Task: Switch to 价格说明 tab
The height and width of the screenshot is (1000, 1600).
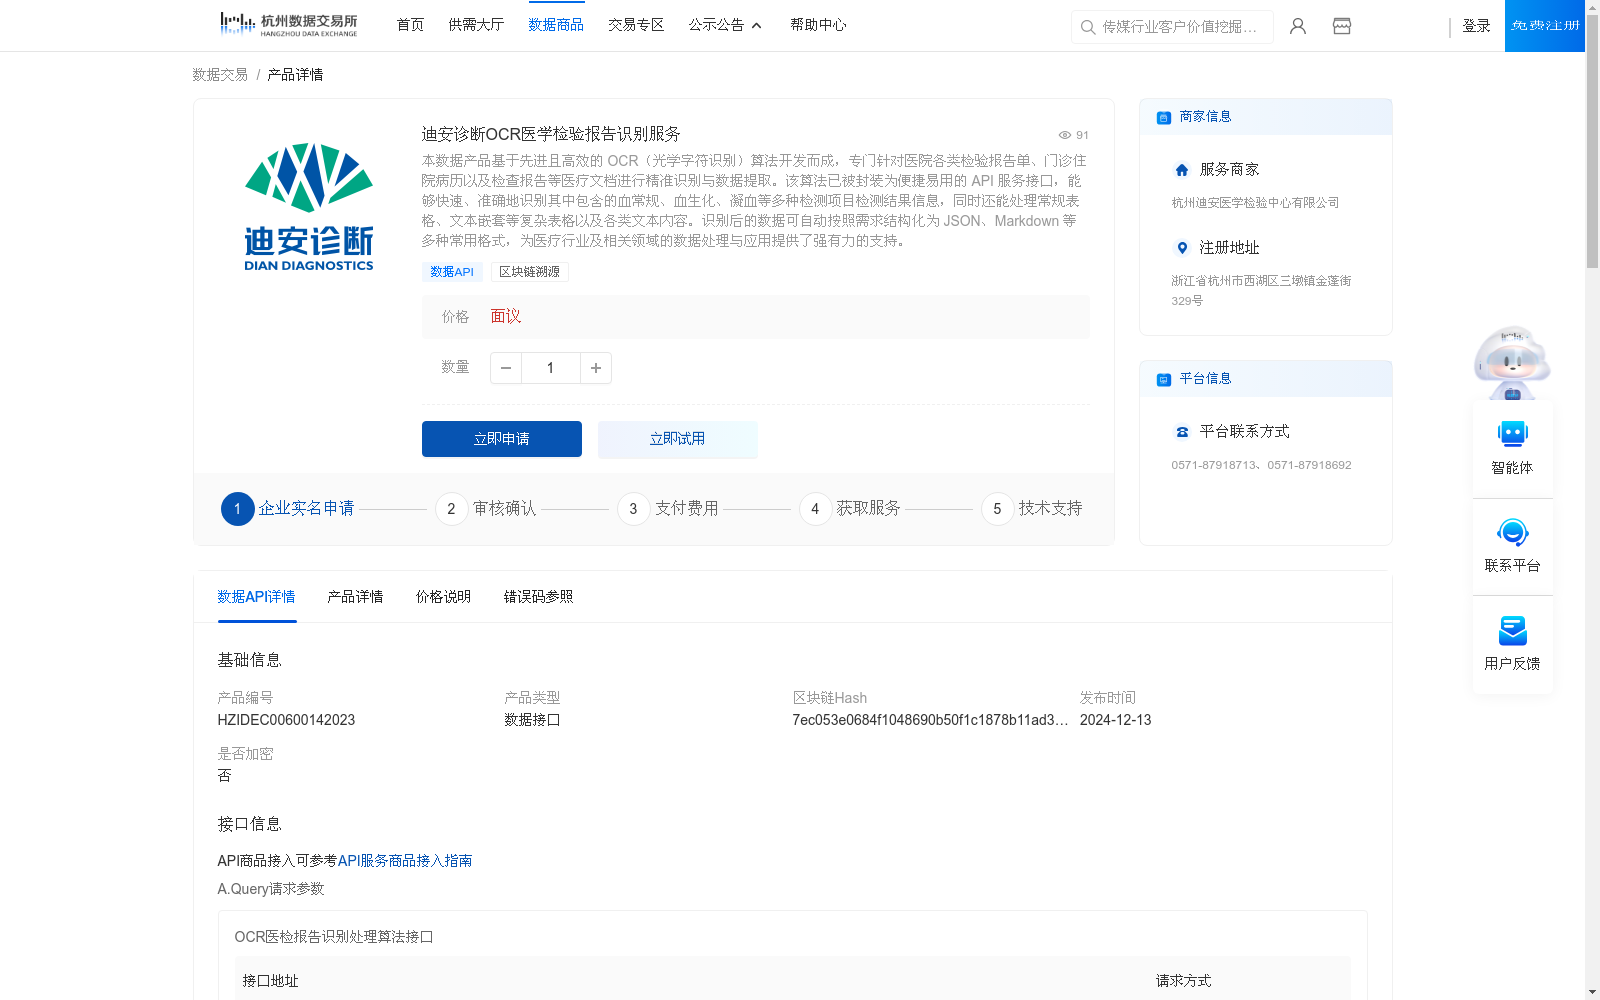Action: 443,597
